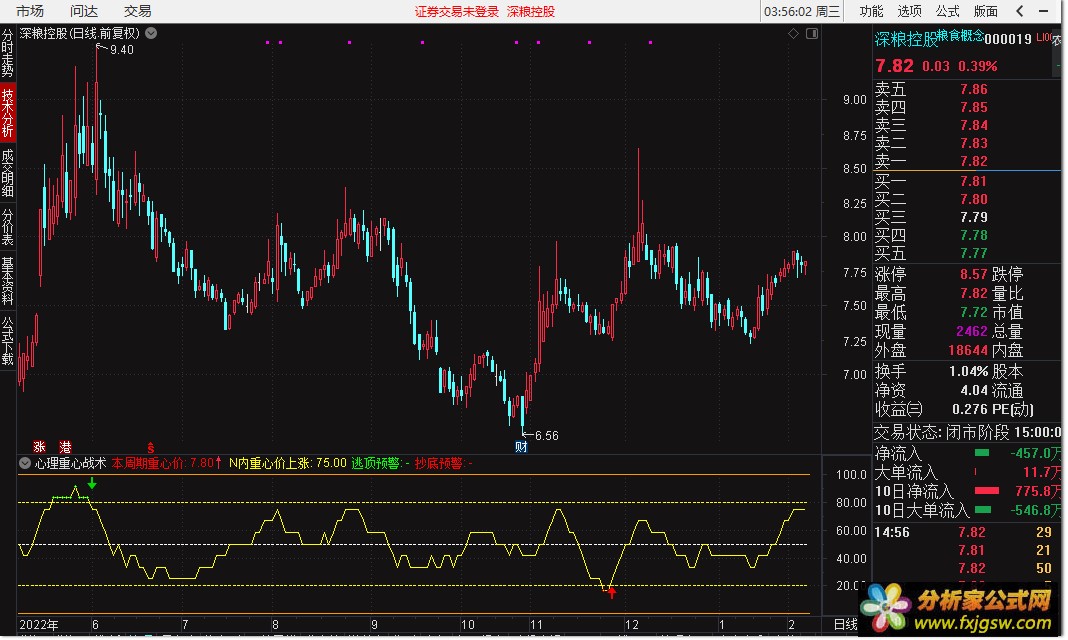Switch to 技术分析 sidebar tab

click(x=7, y=112)
